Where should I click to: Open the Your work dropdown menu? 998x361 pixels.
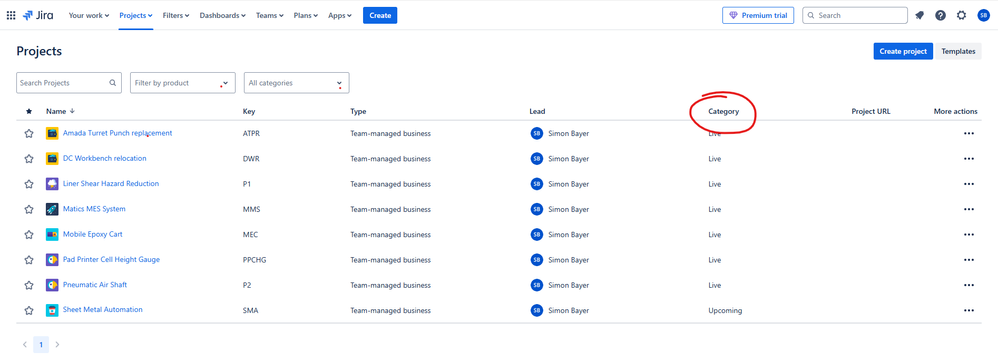[88, 15]
